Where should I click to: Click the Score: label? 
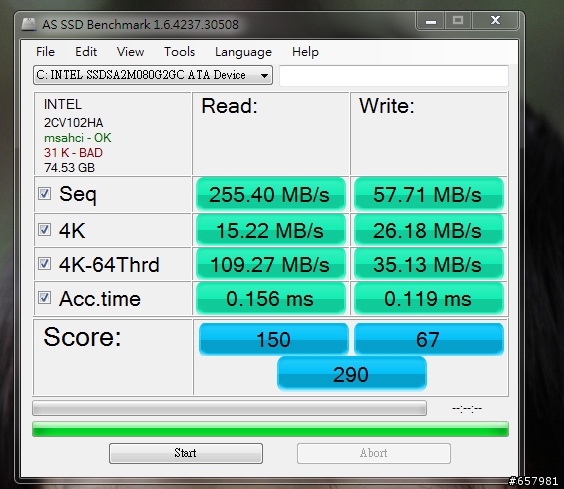click(x=82, y=337)
